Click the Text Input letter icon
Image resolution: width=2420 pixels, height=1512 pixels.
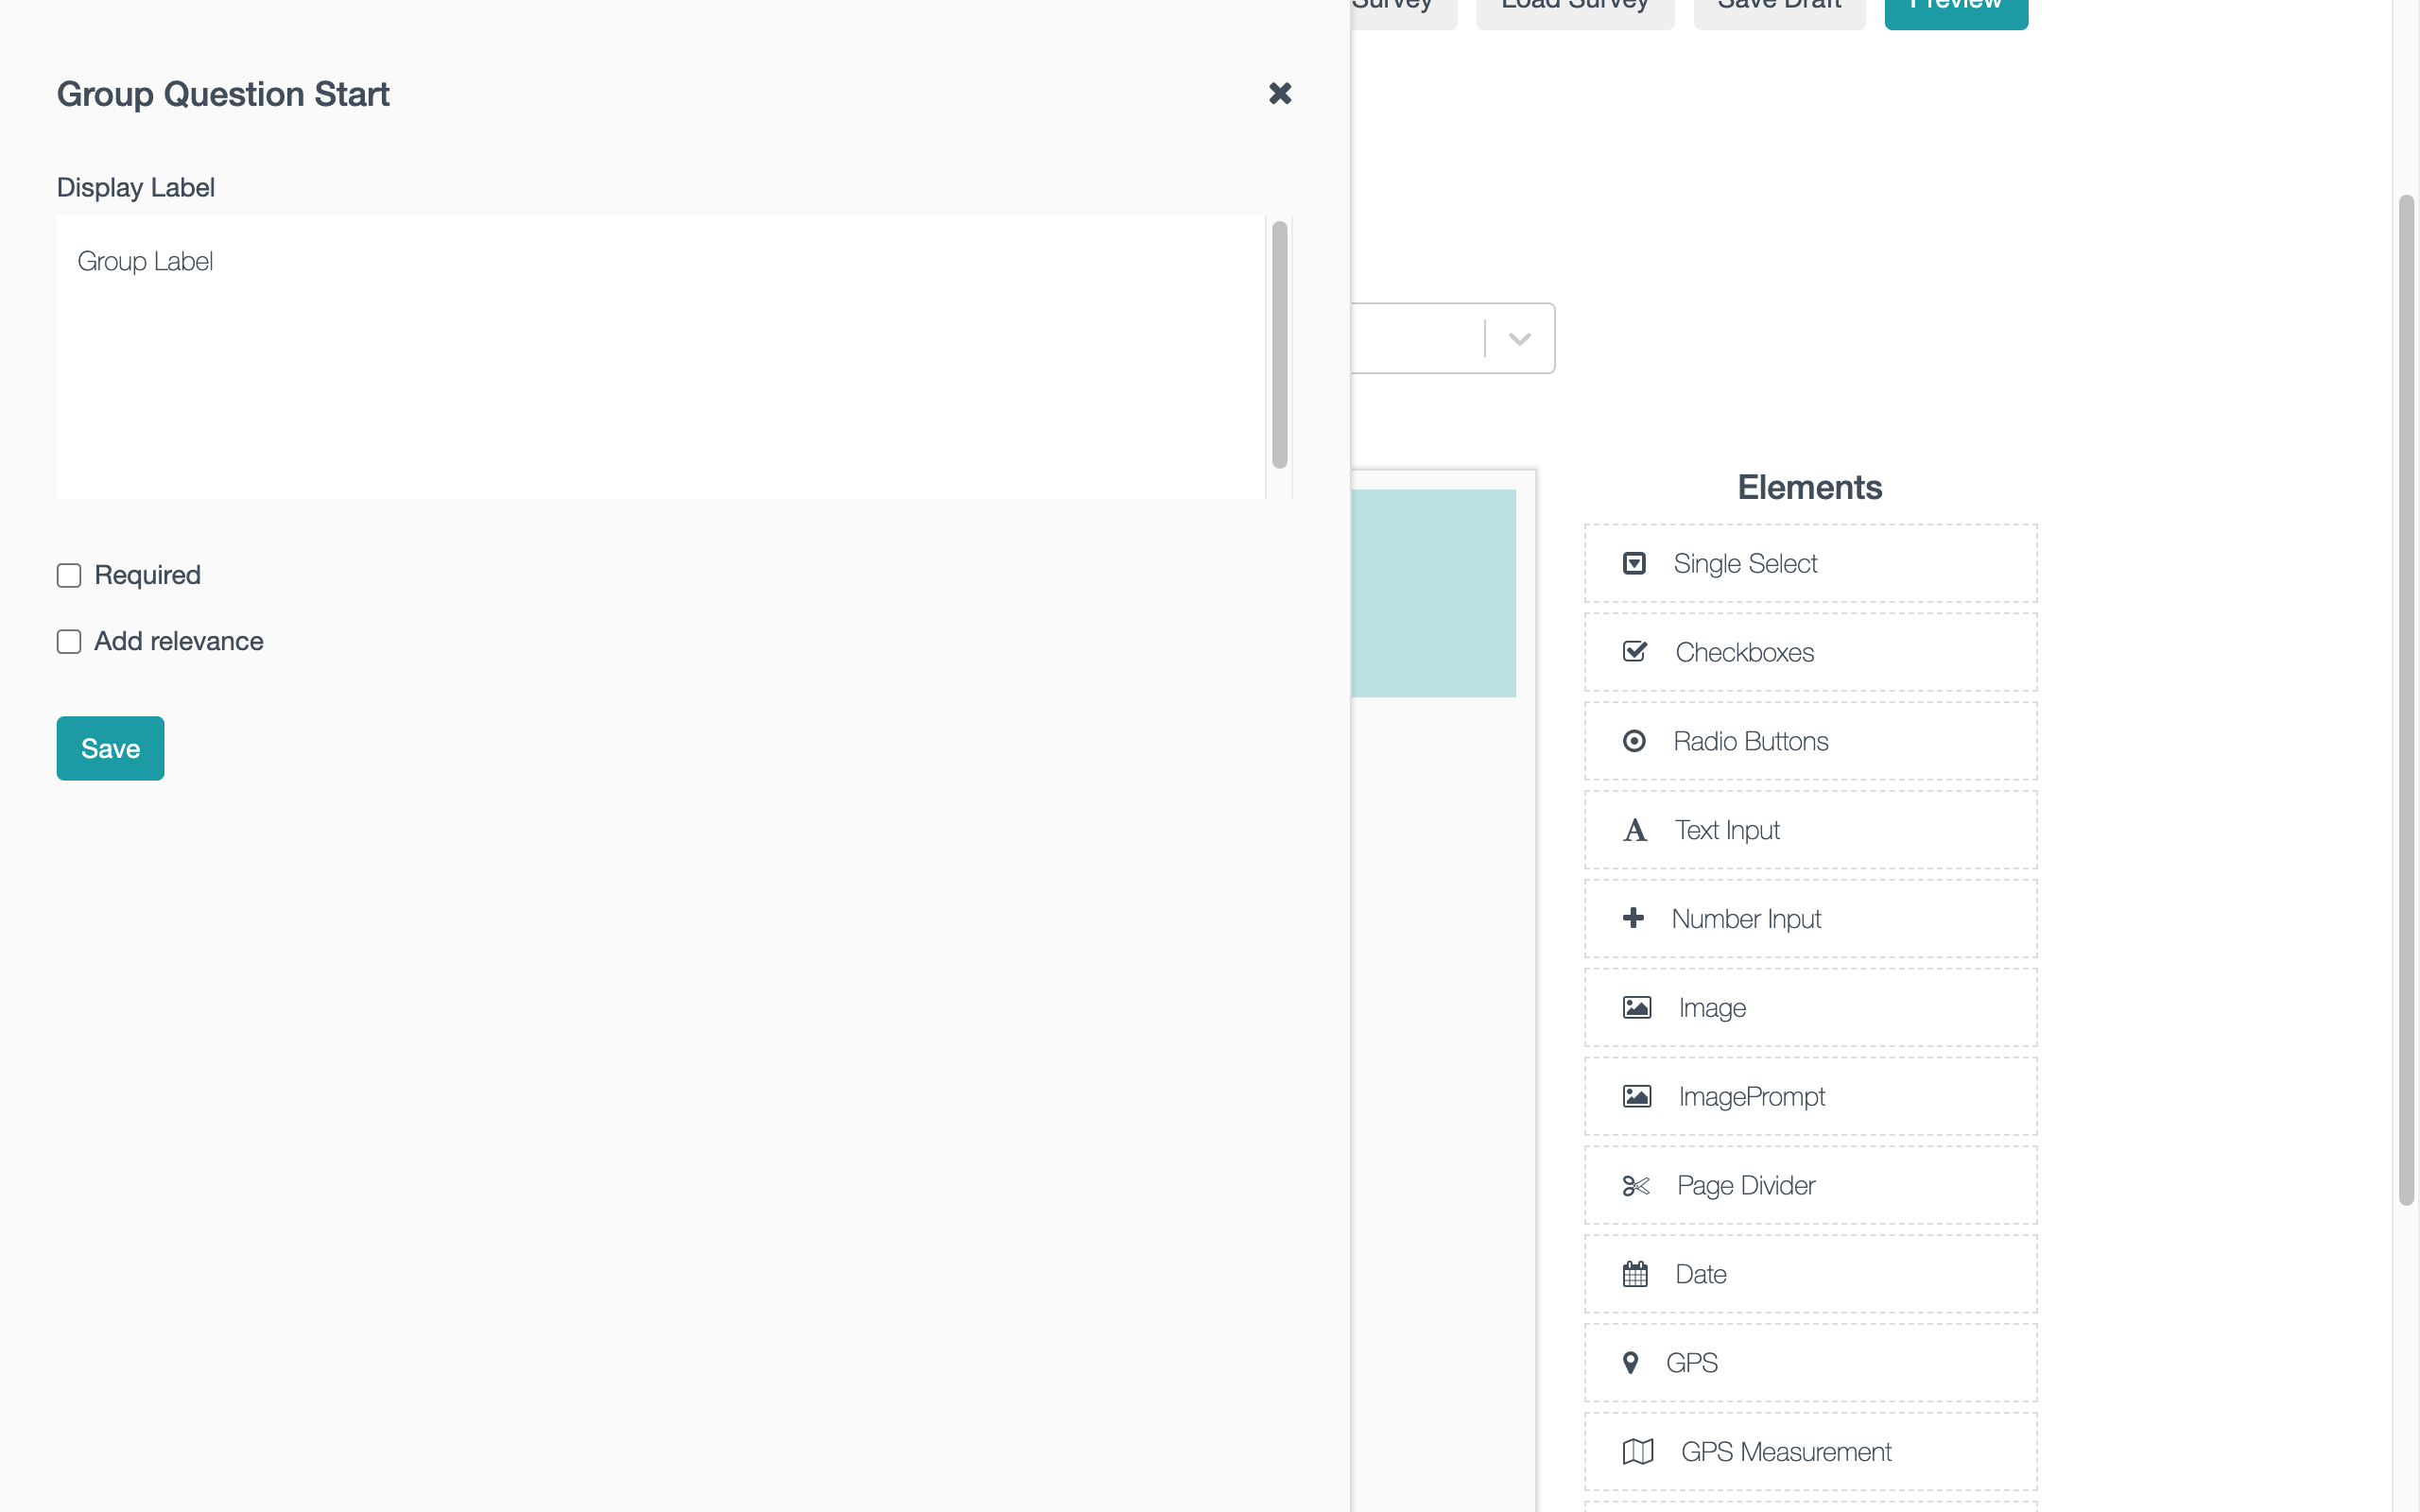pyautogui.click(x=1634, y=830)
